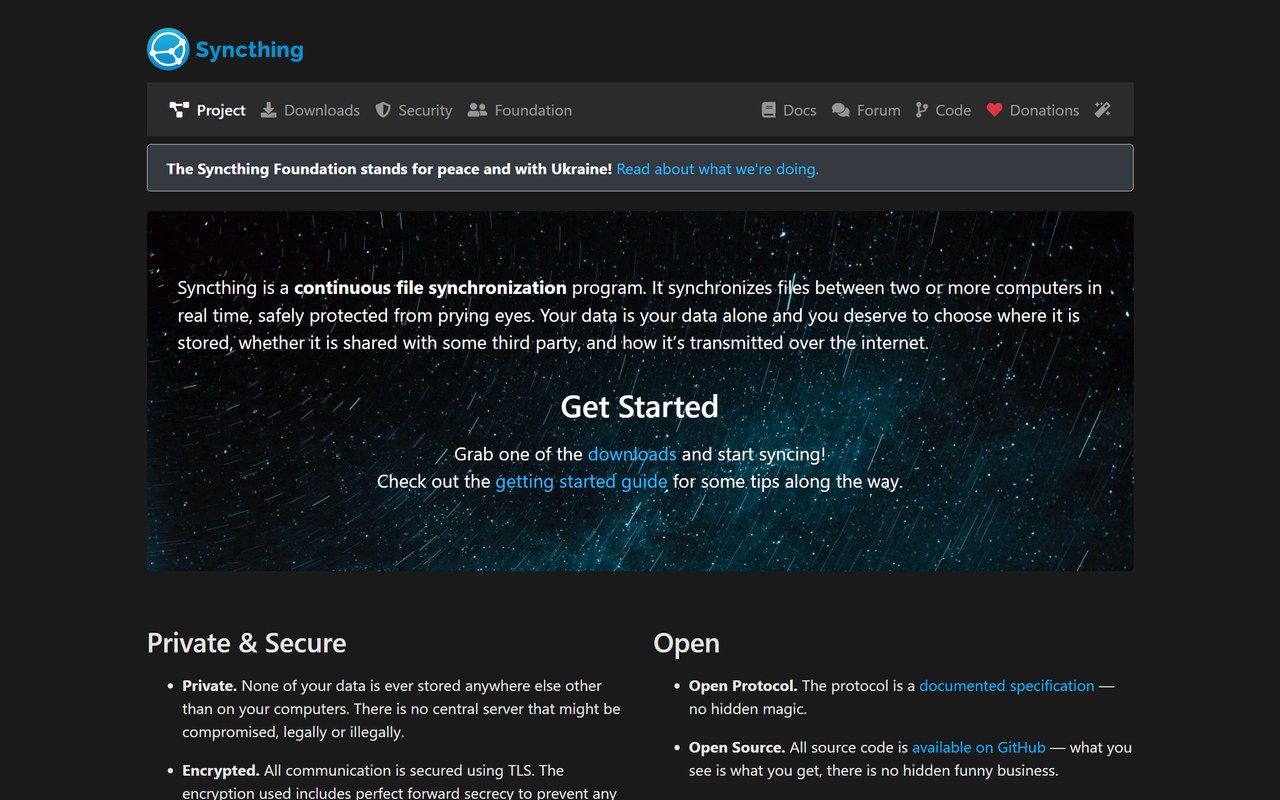Open the Docs nav label
1280x800 pixels.
pyautogui.click(x=799, y=110)
